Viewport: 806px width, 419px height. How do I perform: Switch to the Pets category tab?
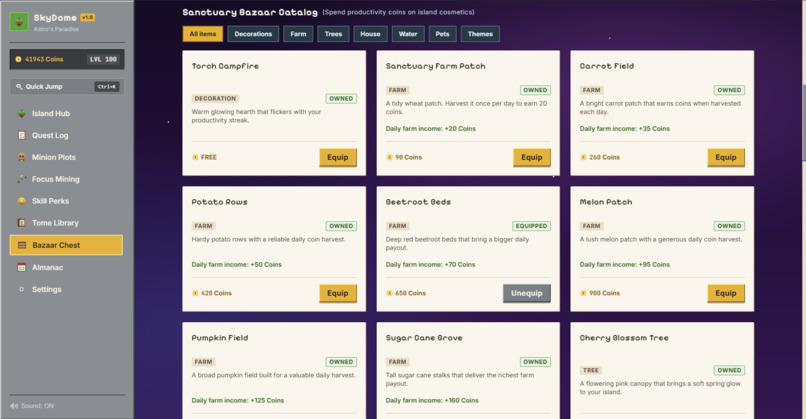[x=442, y=34]
